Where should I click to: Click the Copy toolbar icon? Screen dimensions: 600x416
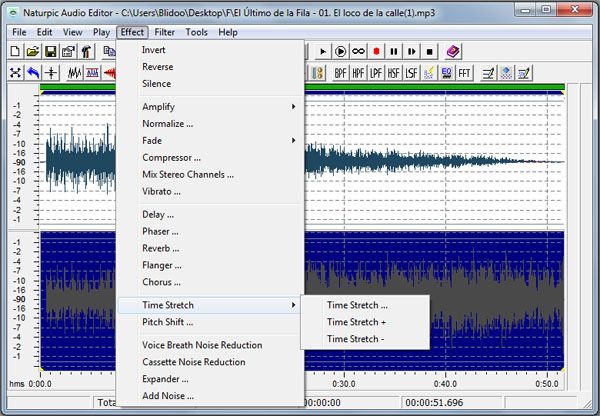point(109,51)
